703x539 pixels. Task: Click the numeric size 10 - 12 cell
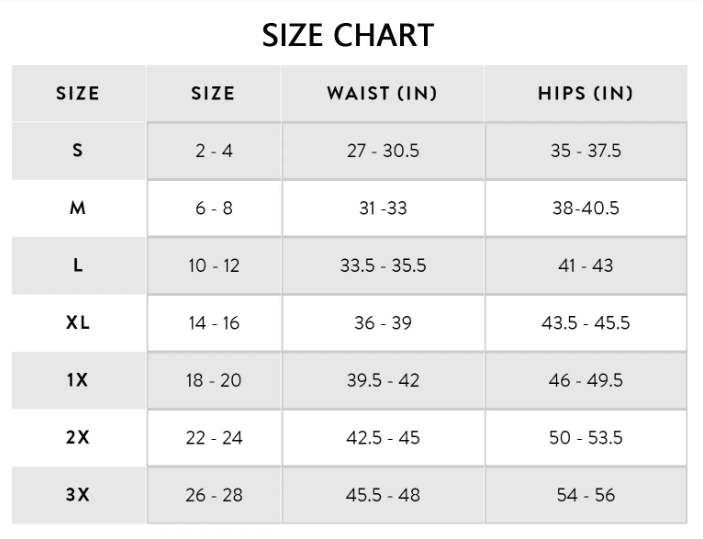(x=213, y=266)
